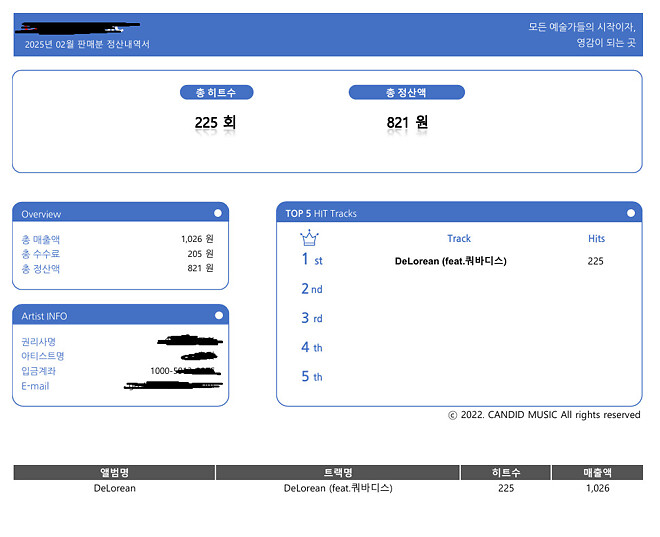Click the 아티스트명 label
Image resolution: width=660 pixels, height=537 pixels.
pos(43,356)
